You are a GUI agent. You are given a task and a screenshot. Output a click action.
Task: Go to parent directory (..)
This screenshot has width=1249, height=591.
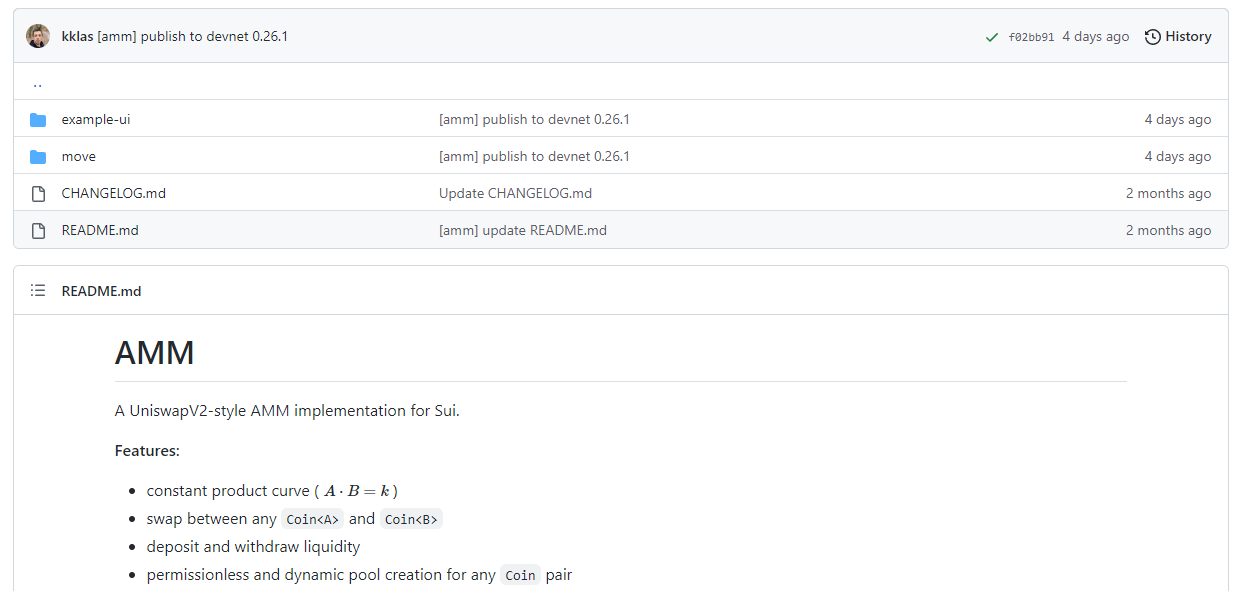click(37, 83)
